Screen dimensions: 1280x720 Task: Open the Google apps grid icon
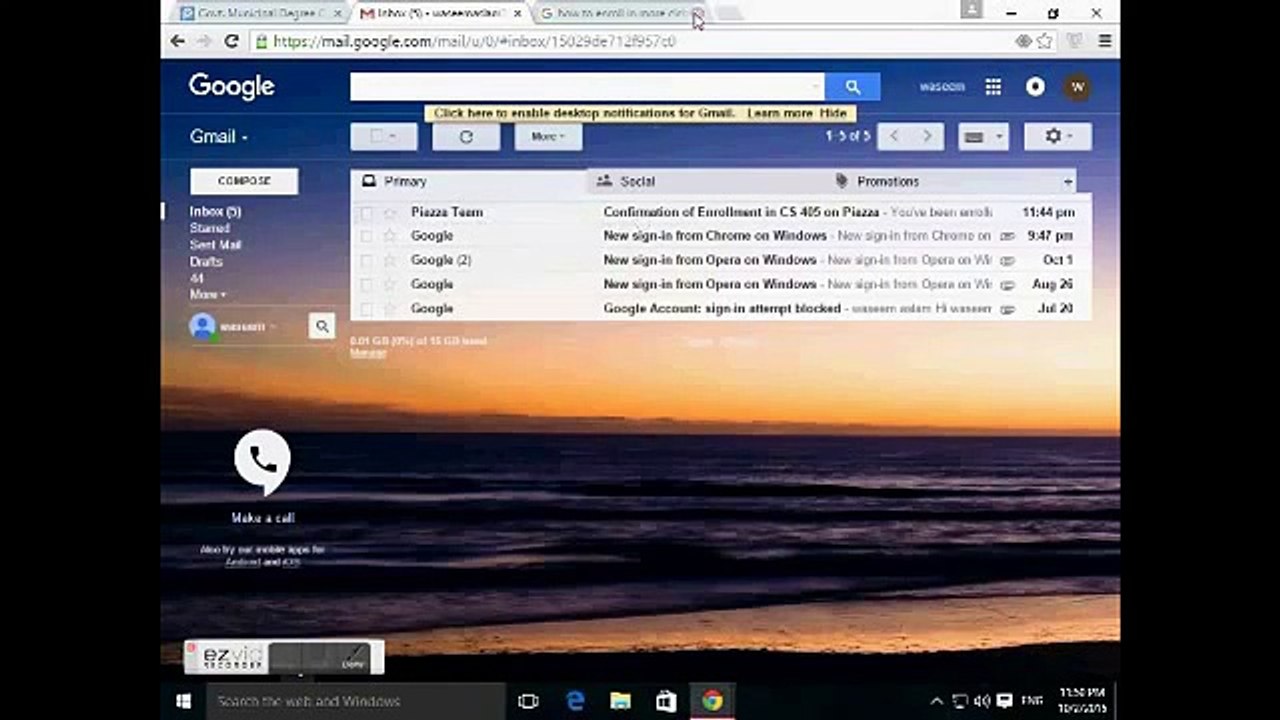coord(993,87)
